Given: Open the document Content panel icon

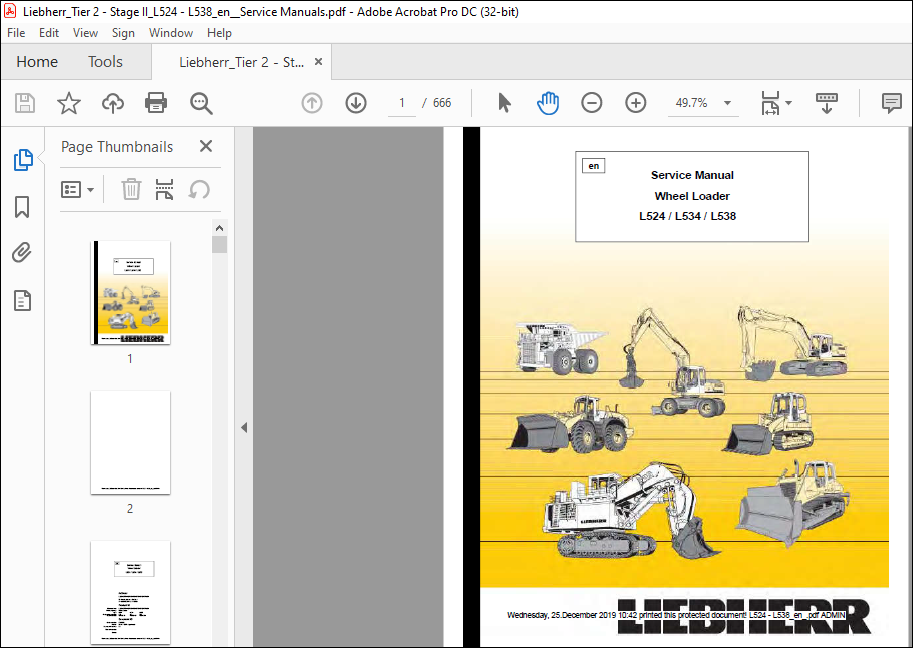Looking at the screenshot, I should pyautogui.click(x=22, y=300).
